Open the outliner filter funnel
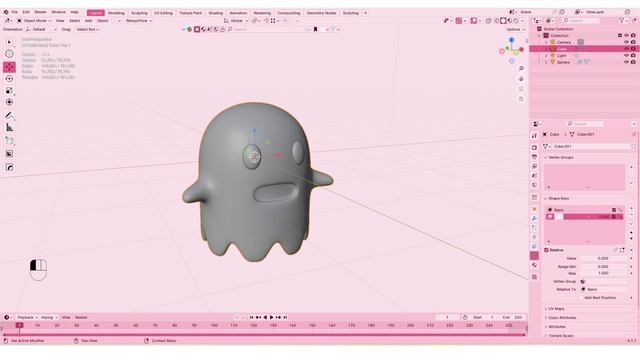This screenshot has height=360, width=640. point(622,20)
